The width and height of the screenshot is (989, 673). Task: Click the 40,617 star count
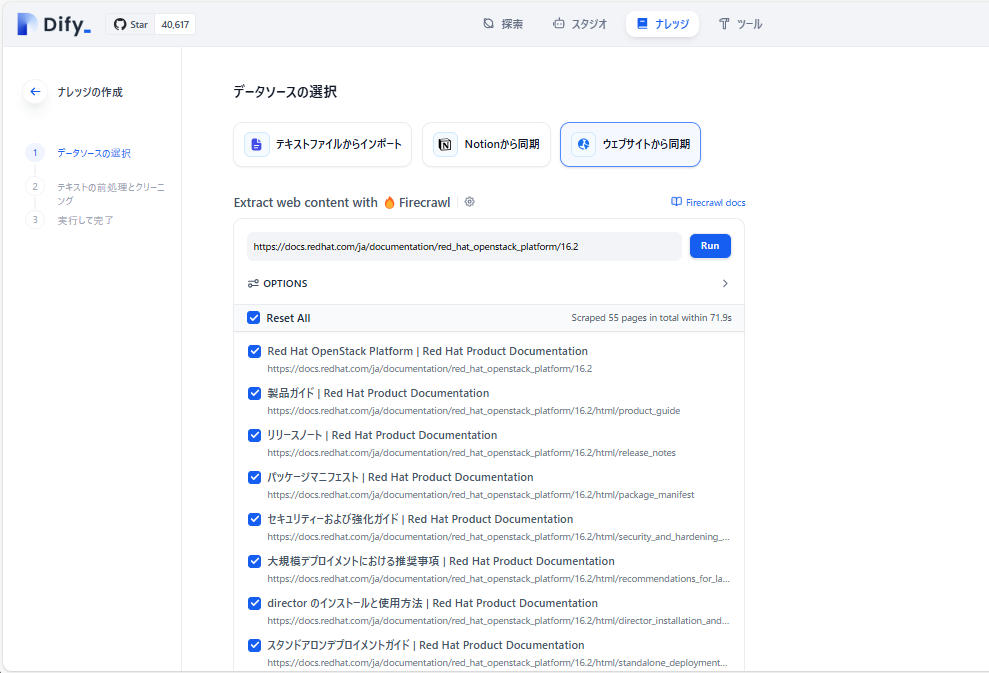tap(175, 25)
